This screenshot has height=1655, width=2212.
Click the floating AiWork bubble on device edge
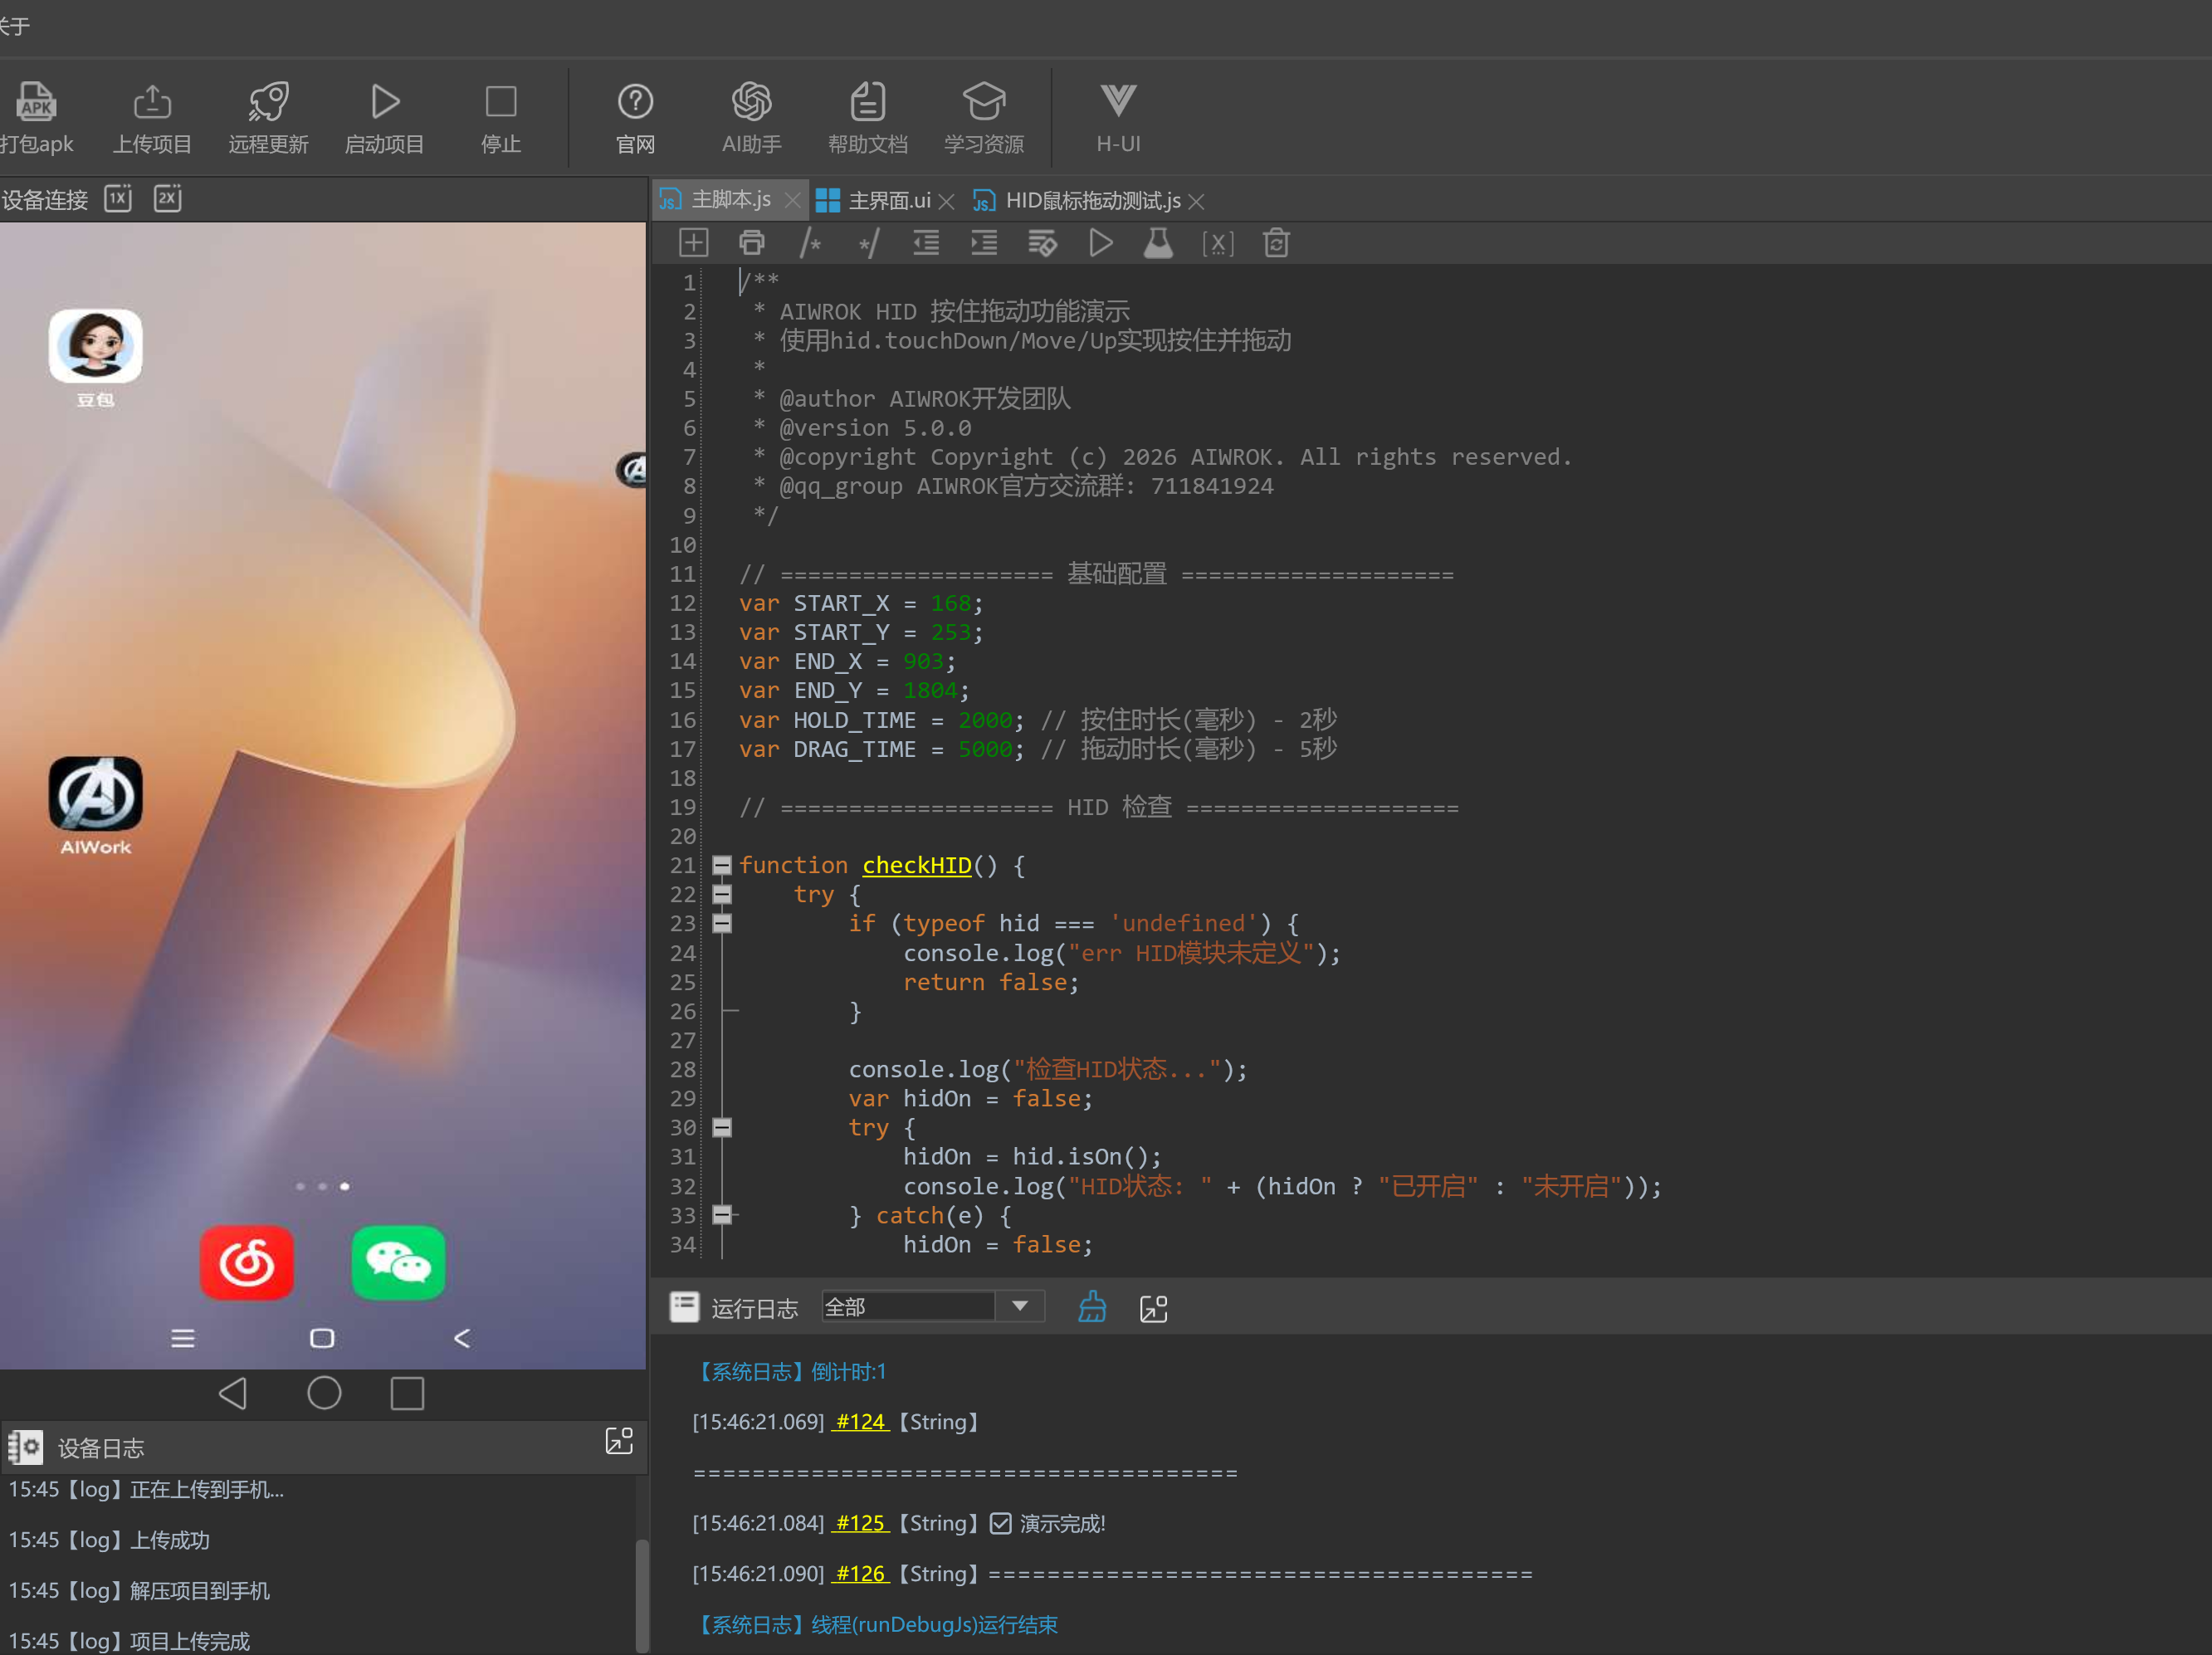[632, 469]
